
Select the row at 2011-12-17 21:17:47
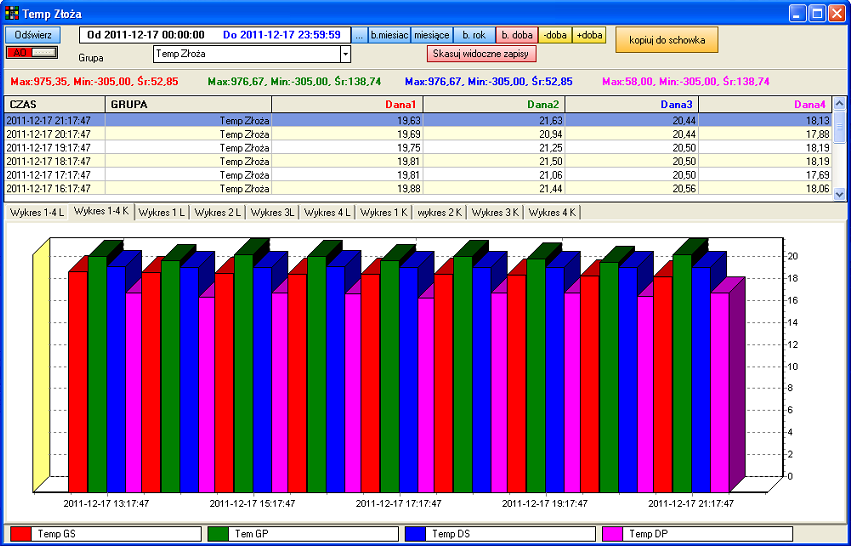(x=418, y=120)
